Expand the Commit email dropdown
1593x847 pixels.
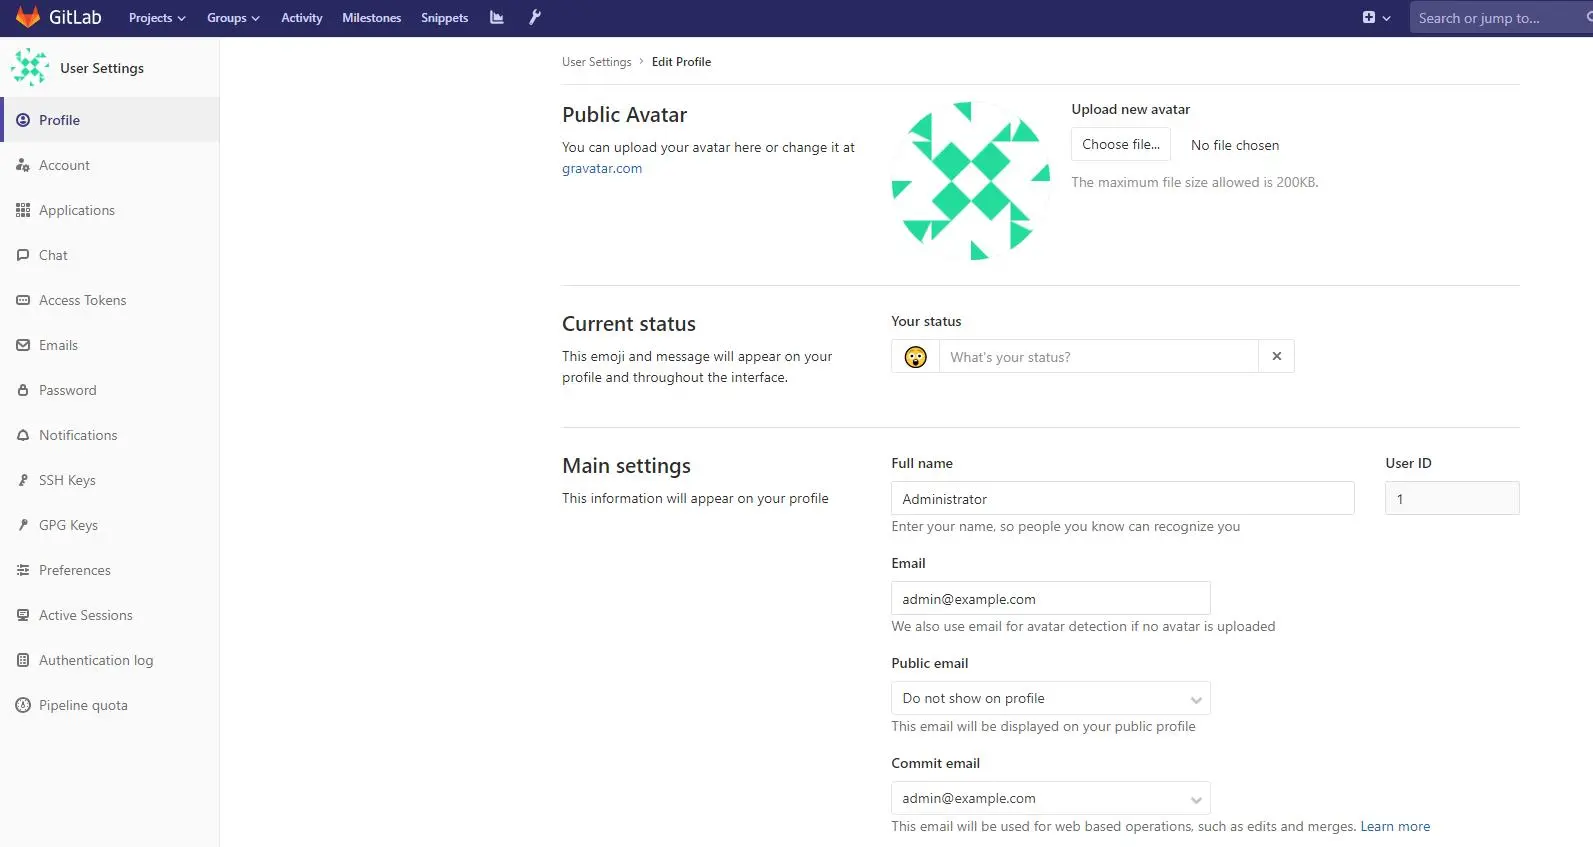coord(1050,798)
